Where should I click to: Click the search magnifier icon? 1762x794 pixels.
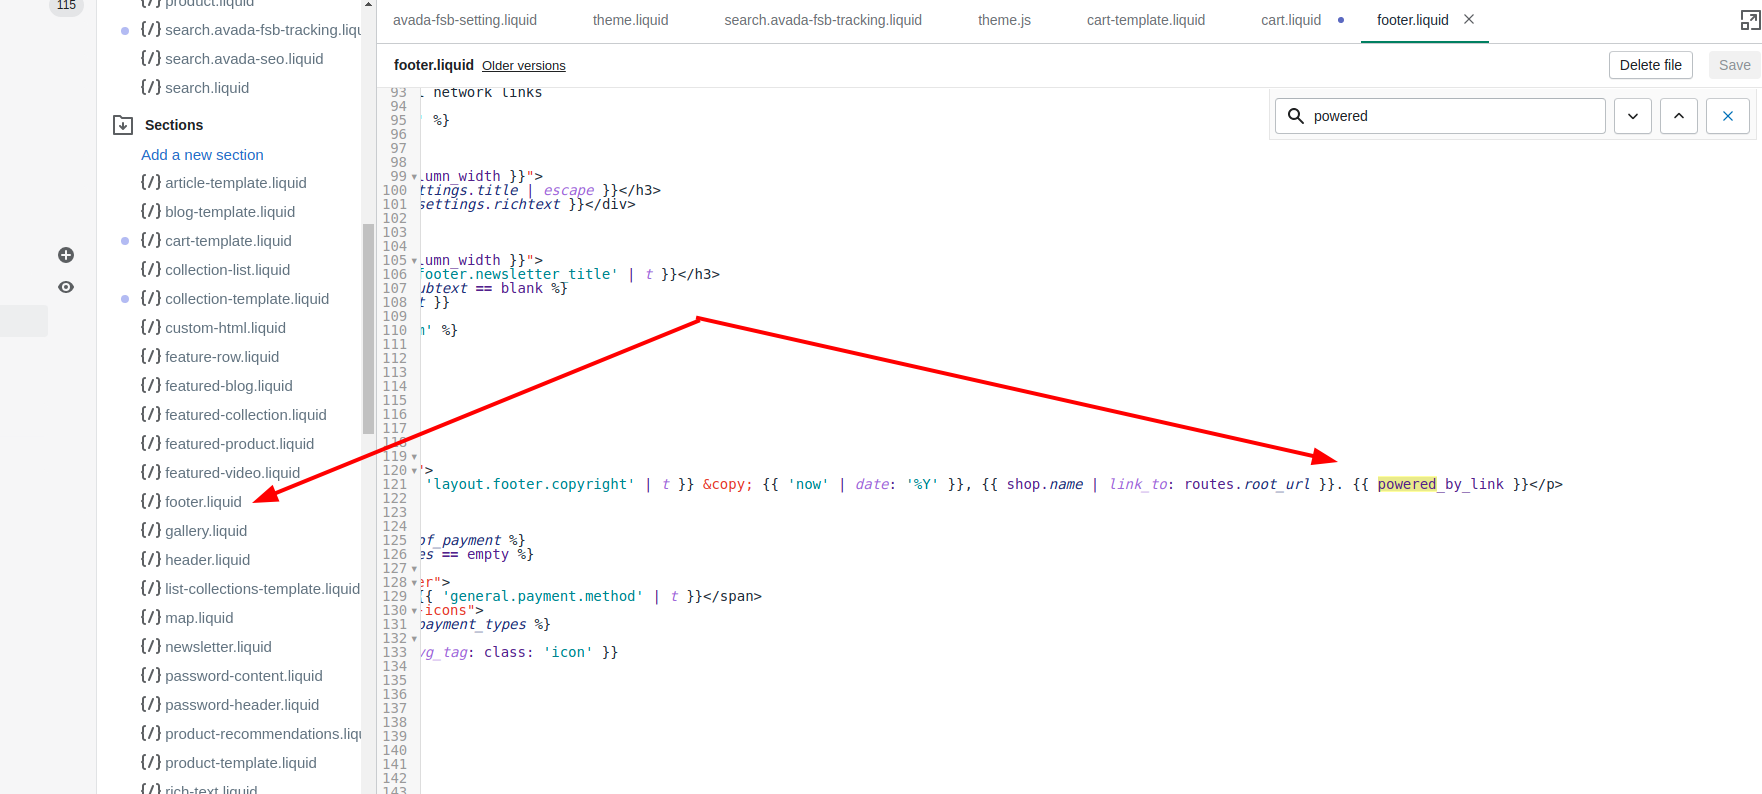[x=1296, y=116]
